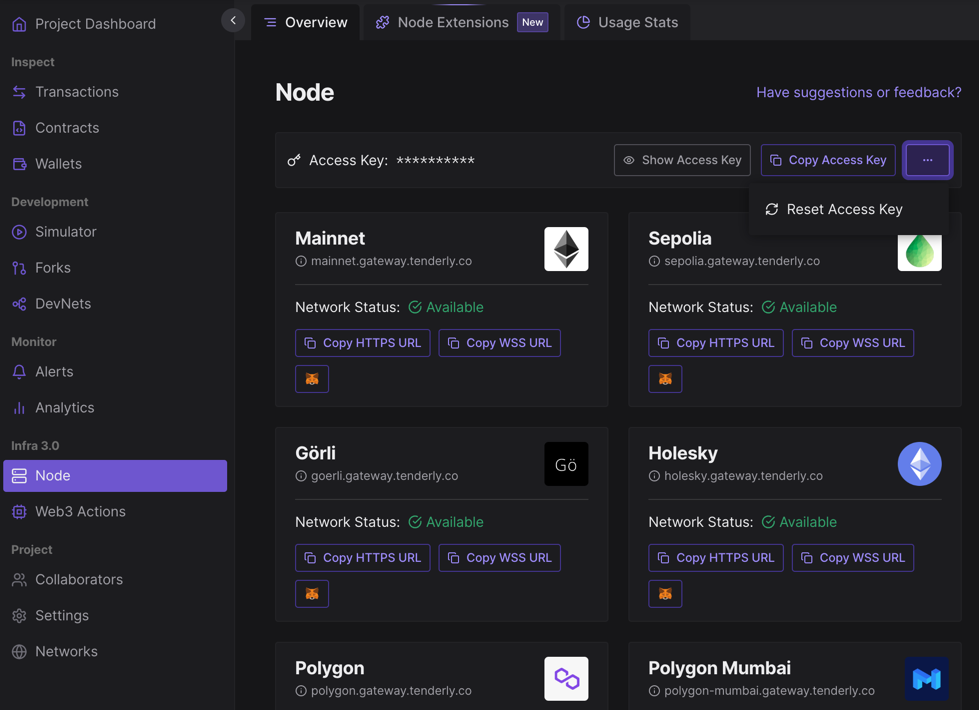Click Görli Available status text

(455, 522)
